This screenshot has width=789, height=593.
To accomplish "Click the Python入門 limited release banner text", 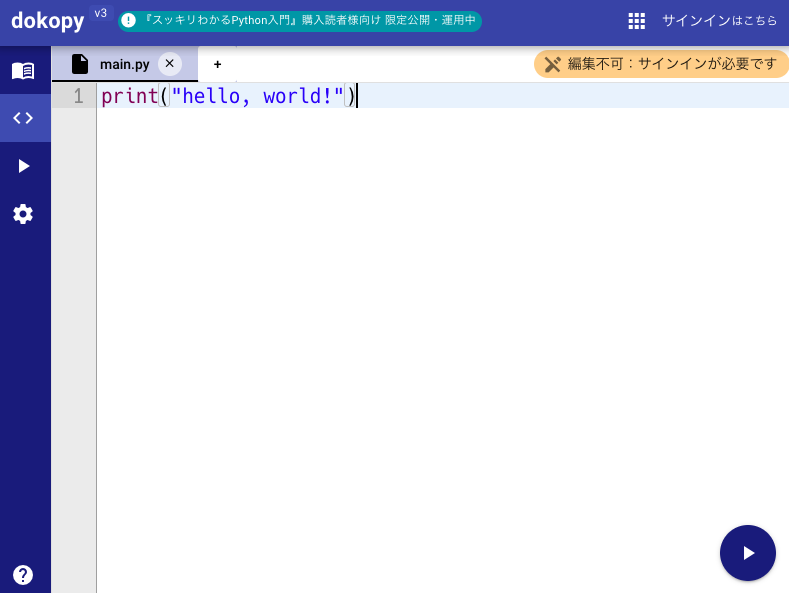I will 310,21.
